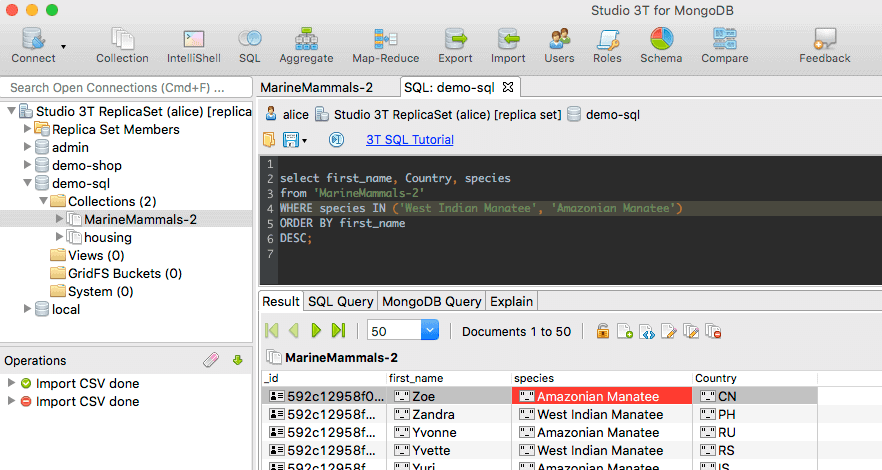Expand the local database
The height and width of the screenshot is (470, 882).
coord(26,309)
